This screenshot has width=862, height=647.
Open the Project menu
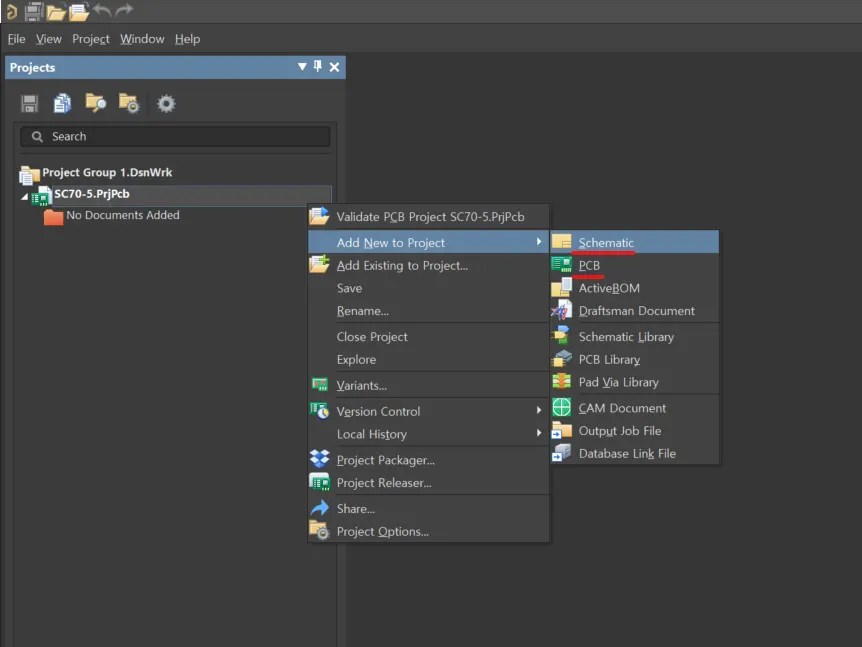point(90,39)
